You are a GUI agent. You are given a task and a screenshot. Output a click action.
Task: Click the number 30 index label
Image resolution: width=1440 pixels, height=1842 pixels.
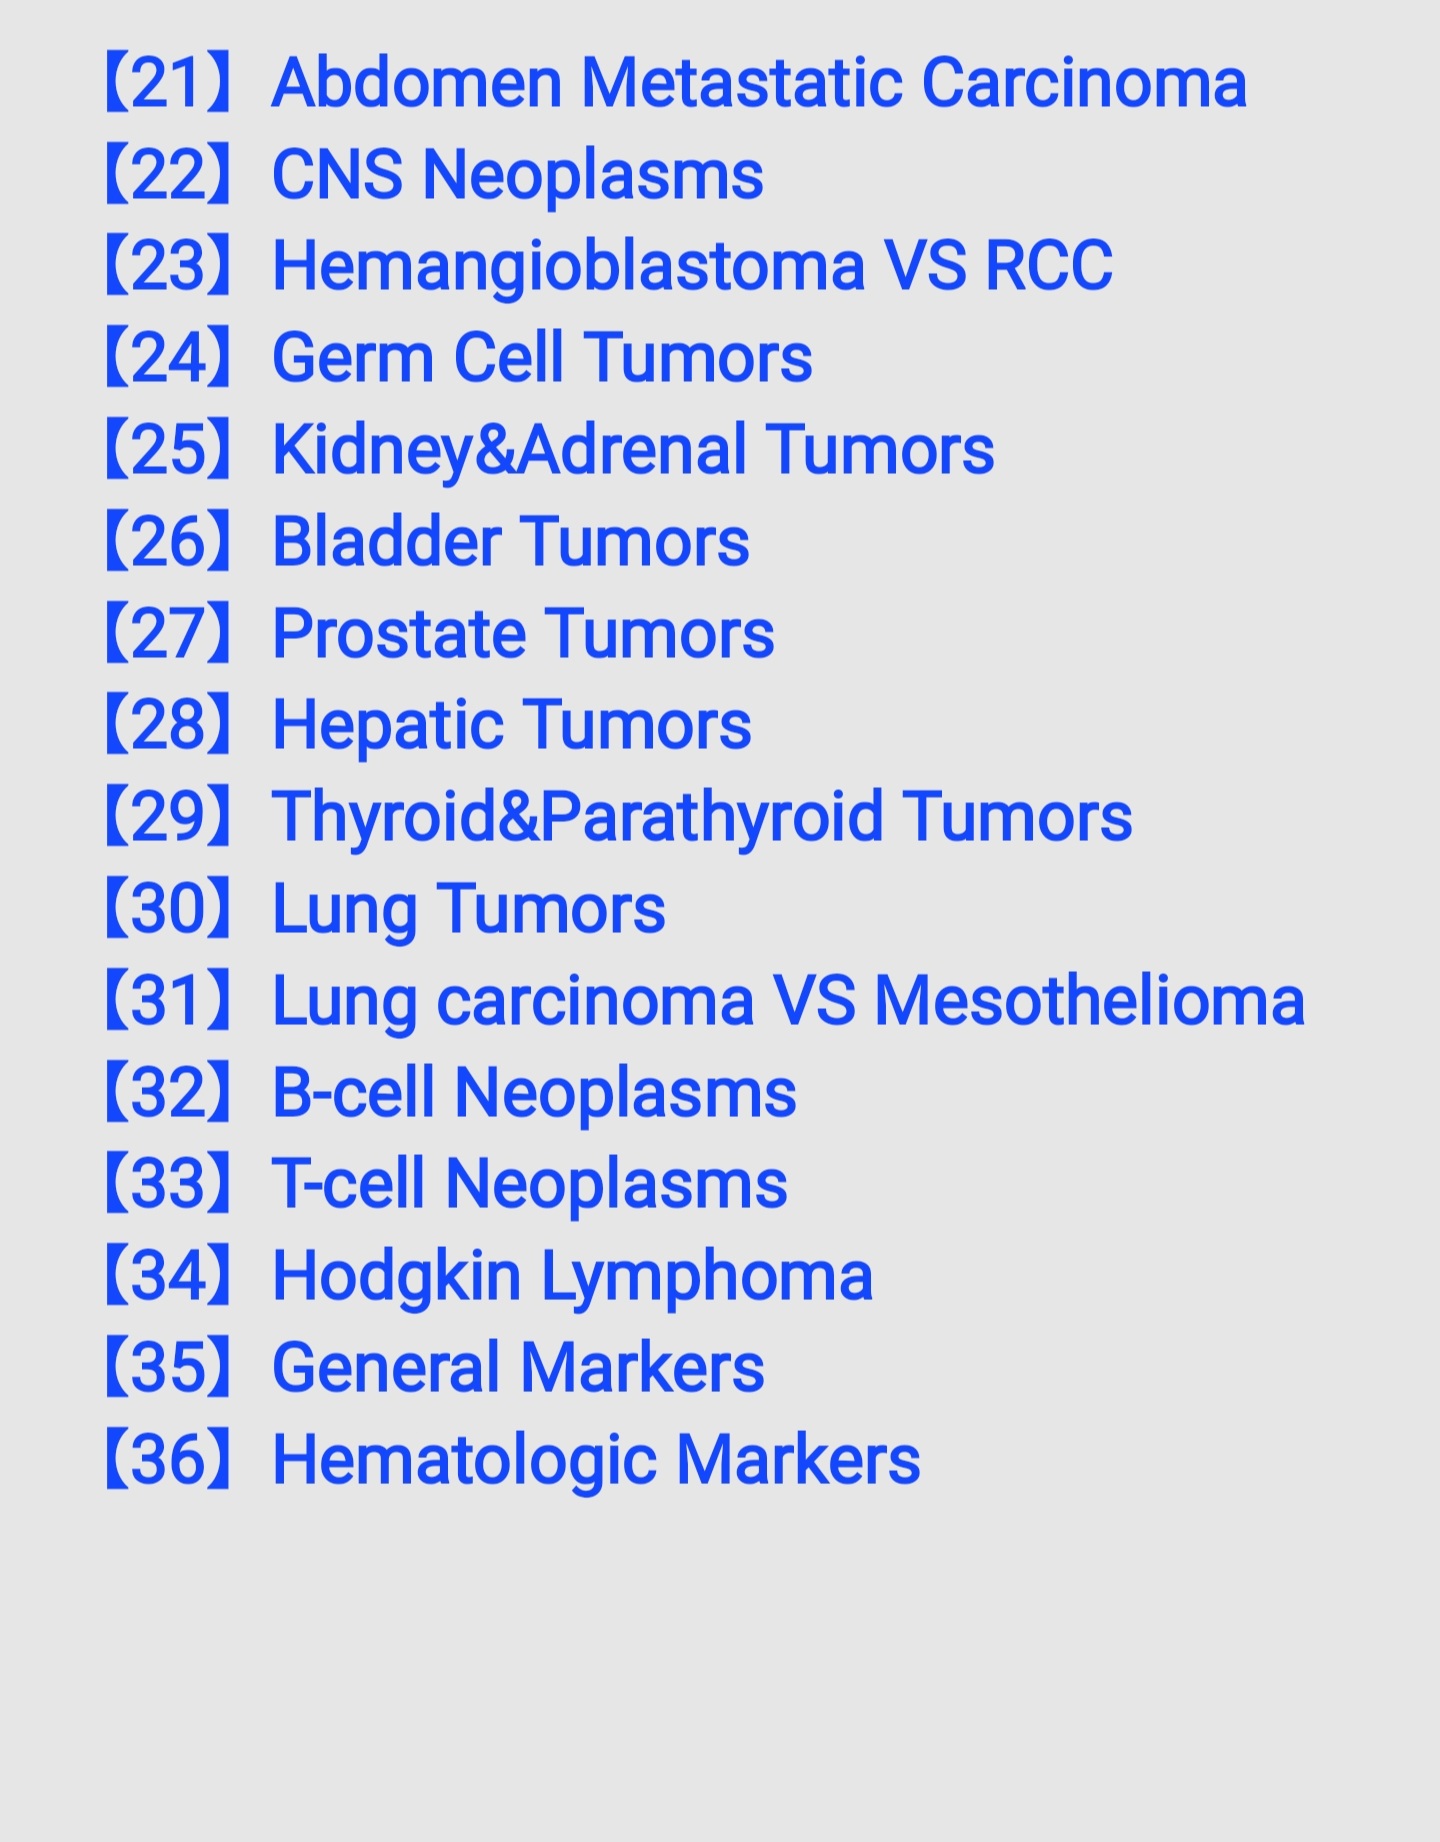[x=168, y=909]
